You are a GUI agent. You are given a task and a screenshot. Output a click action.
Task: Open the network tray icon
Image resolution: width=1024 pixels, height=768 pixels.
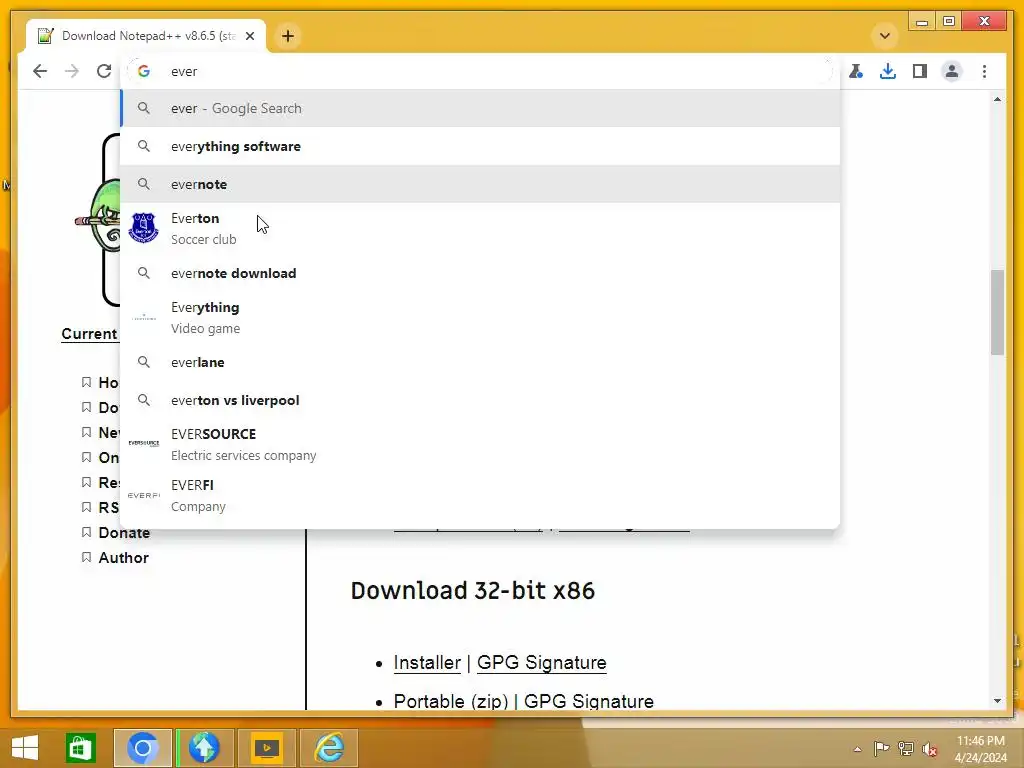pos(906,748)
